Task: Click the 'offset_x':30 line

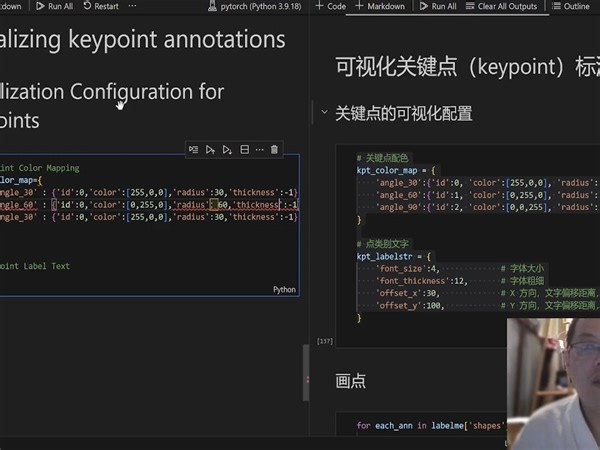Action: click(x=408, y=293)
